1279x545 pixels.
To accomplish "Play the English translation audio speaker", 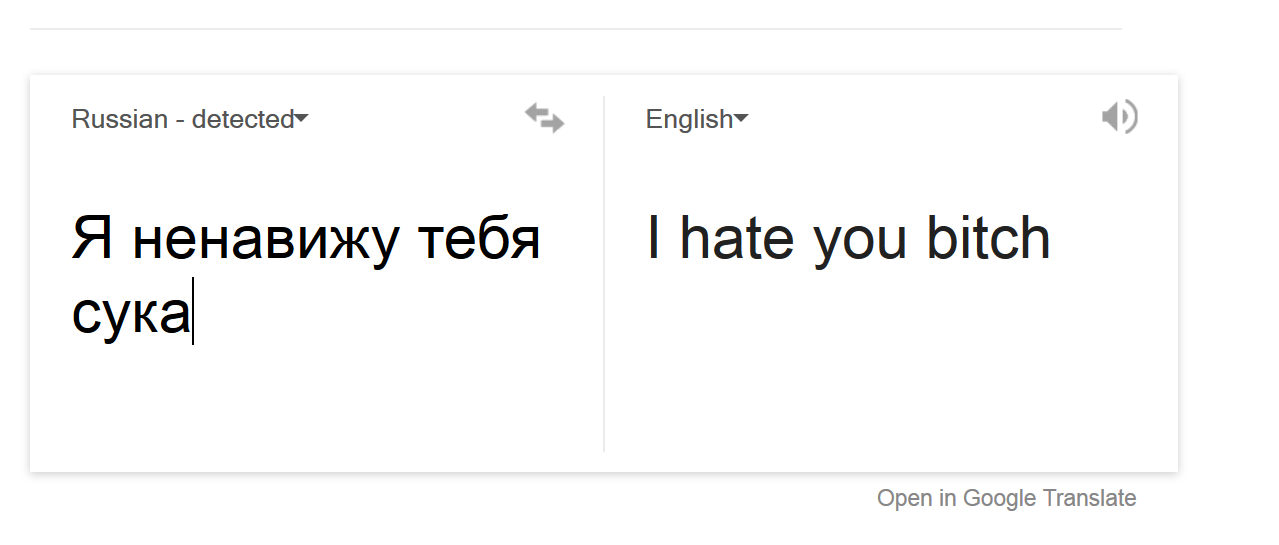I will (x=1119, y=117).
